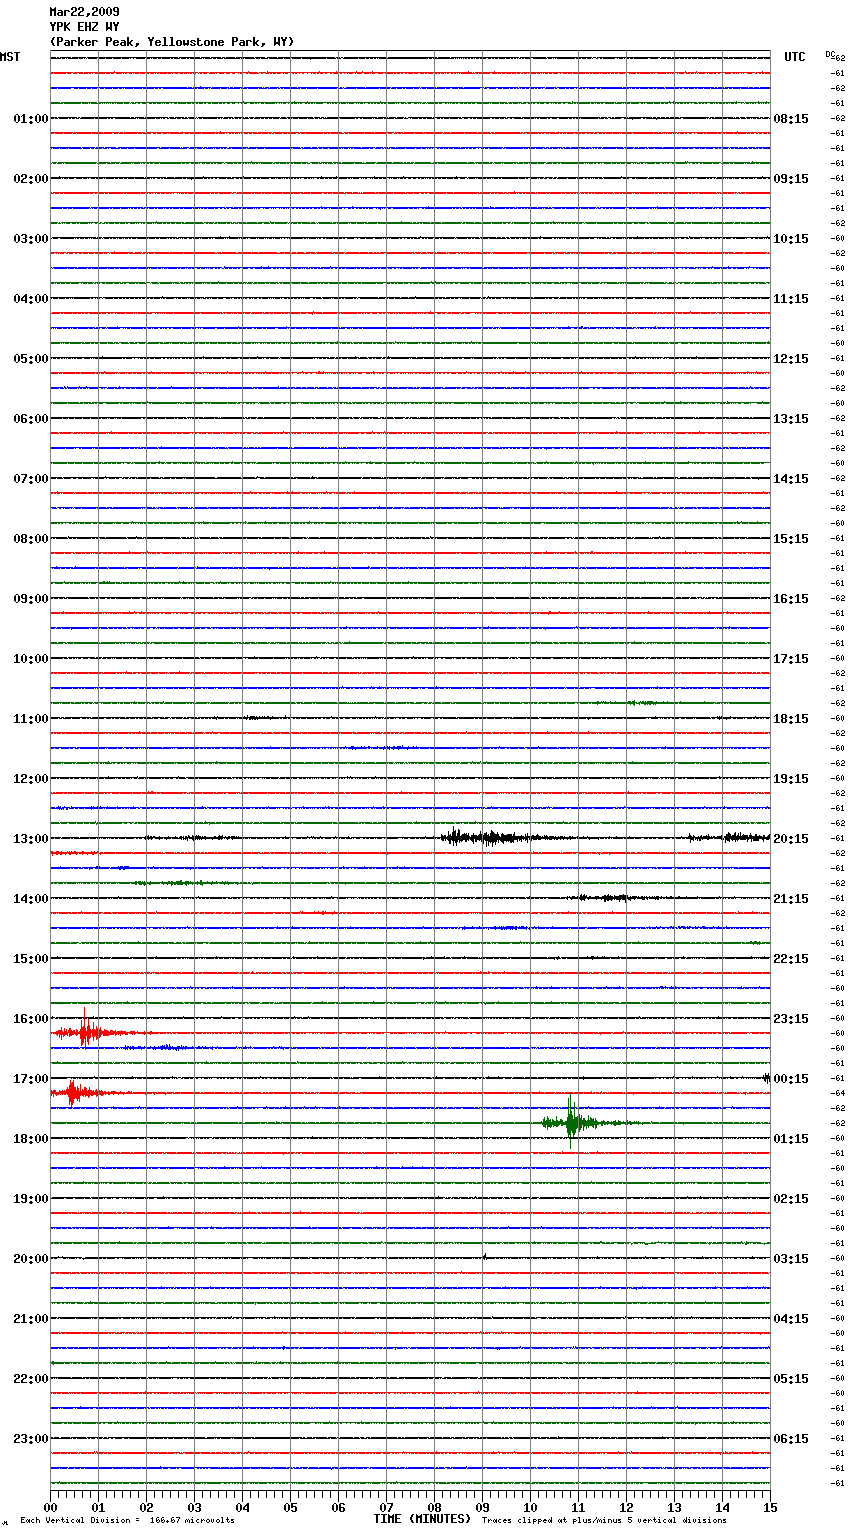Select the 02:00 MST row label

point(30,179)
